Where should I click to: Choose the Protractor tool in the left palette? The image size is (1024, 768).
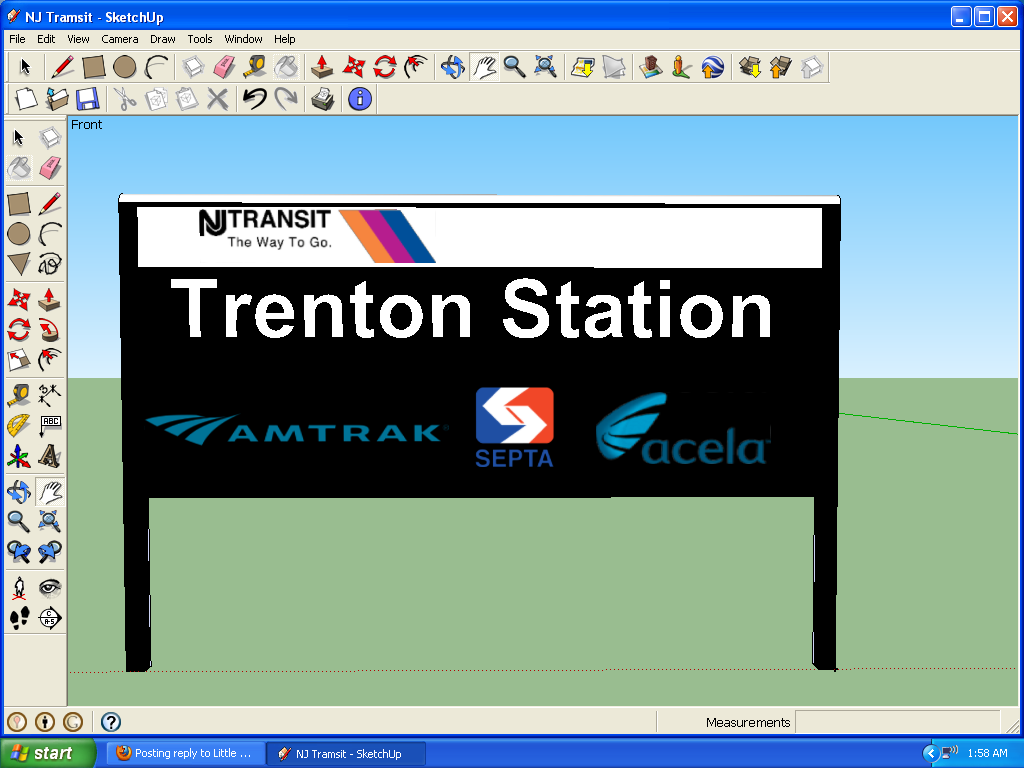tap(19, 425)
